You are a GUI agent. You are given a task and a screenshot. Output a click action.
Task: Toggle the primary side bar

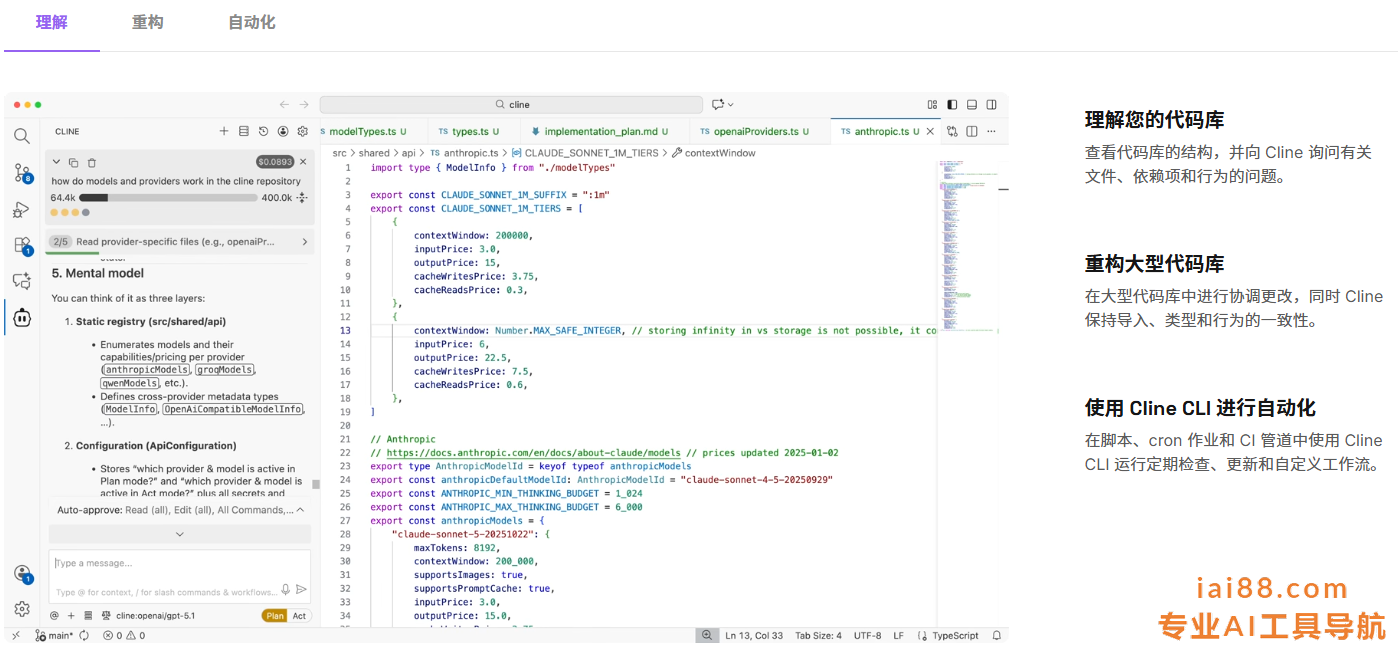[x=952, y=104]
